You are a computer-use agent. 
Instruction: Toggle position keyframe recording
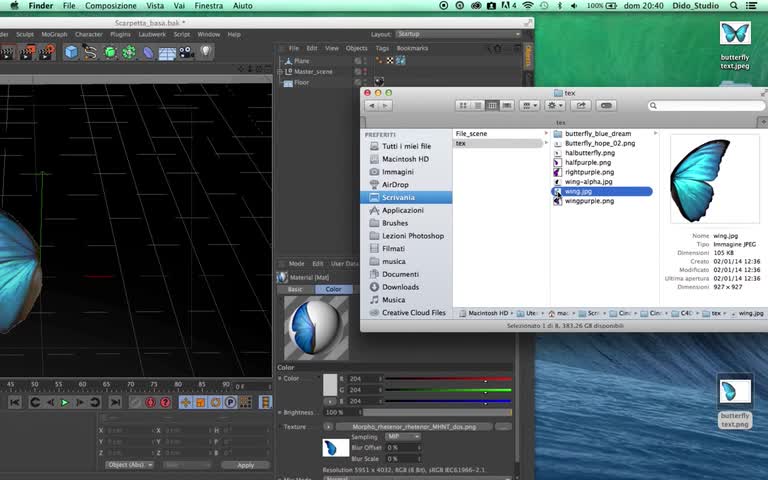tap(185, 403)
